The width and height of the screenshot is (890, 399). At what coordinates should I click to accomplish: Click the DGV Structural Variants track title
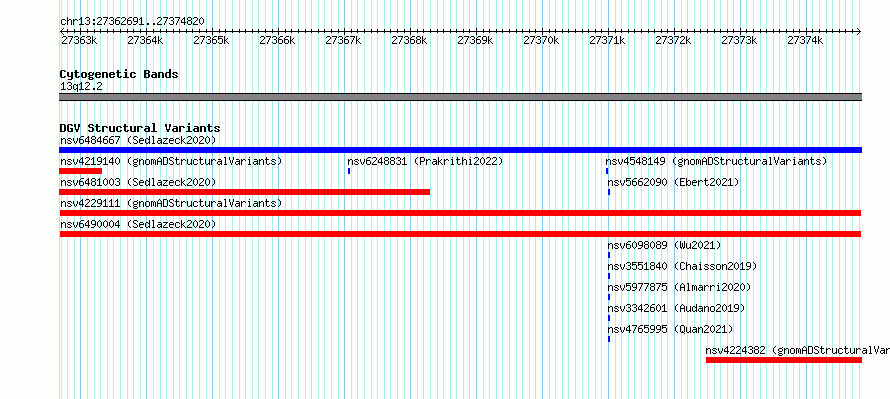tap(140, 128)
